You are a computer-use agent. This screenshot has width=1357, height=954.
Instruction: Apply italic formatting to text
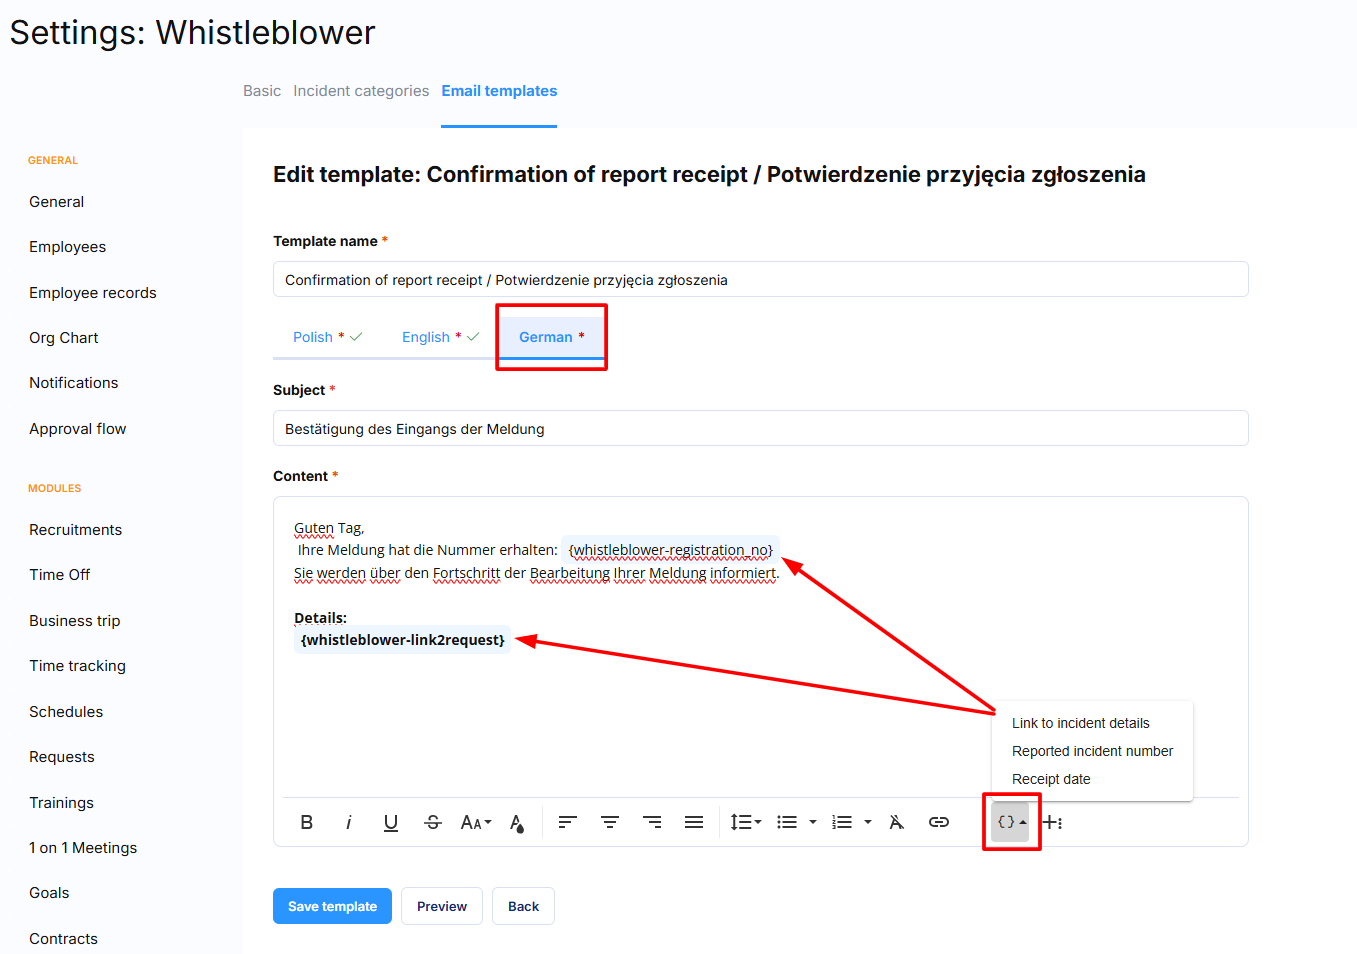[x=348, y=822]
